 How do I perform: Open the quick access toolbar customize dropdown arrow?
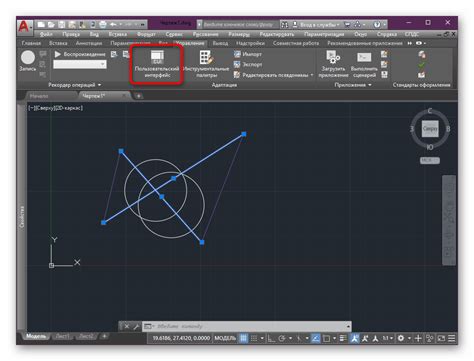tap(142, 25)
